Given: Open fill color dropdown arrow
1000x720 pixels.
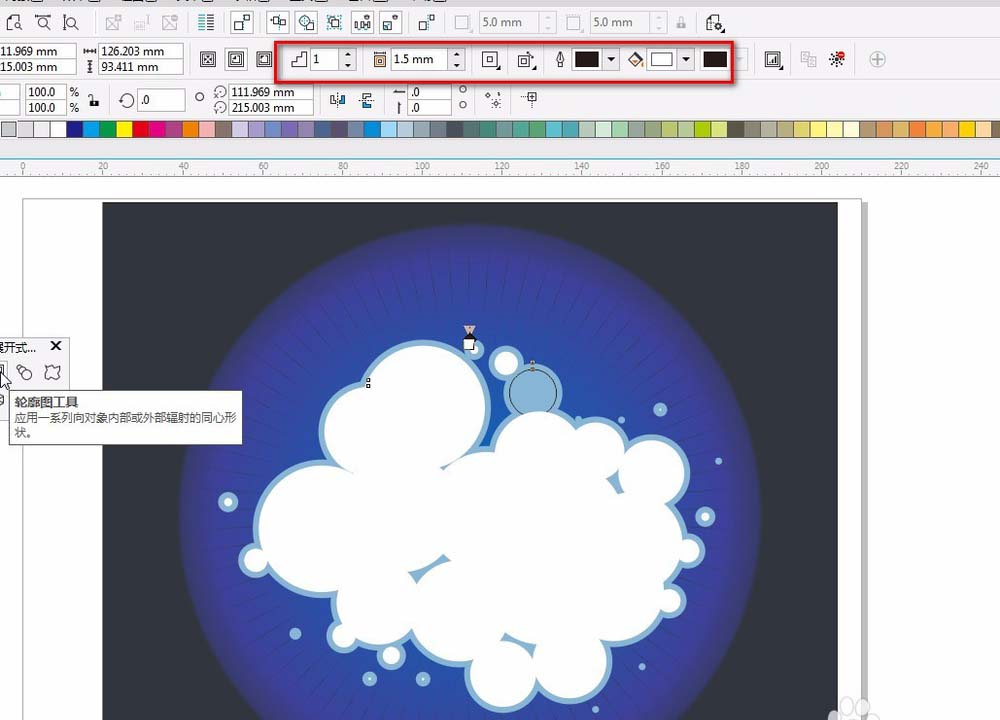Looking at the screenshot, I should point(686,59).
